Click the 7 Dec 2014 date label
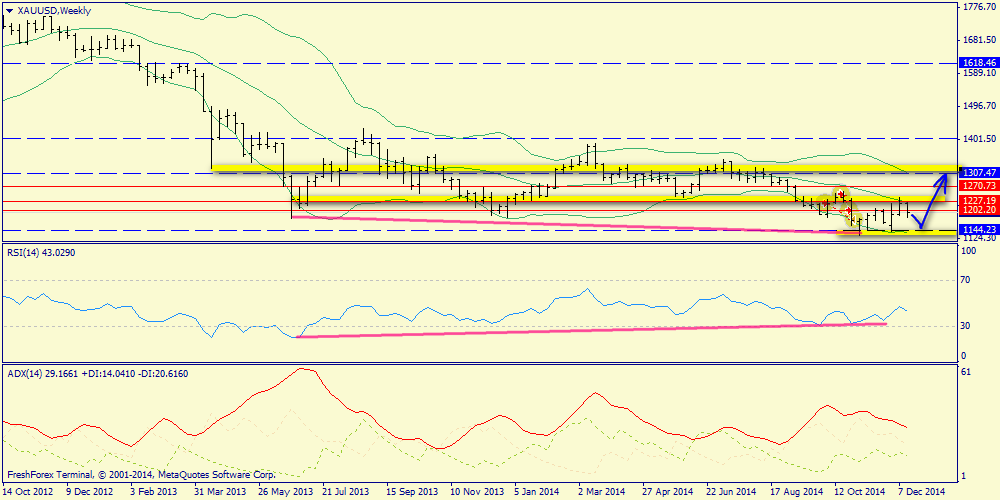The image size is (1000, 500). pyautogui.click(x=921, y=492)
